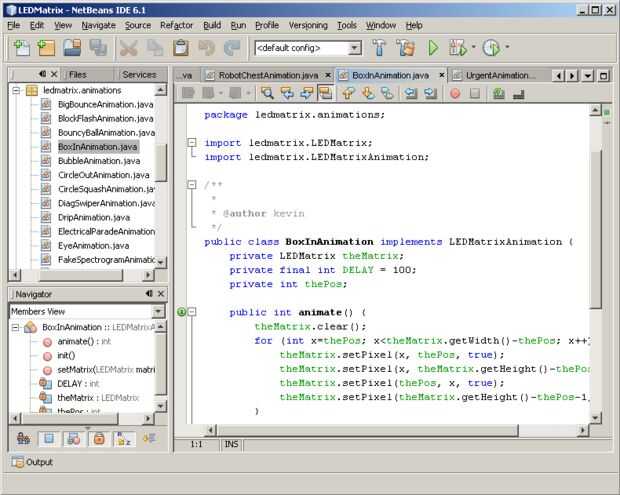Image resolution: width=620 pixels, height=495 pixels.
Task: Click Find Next Occurrence editor icon
Action: tap(306, 93)
